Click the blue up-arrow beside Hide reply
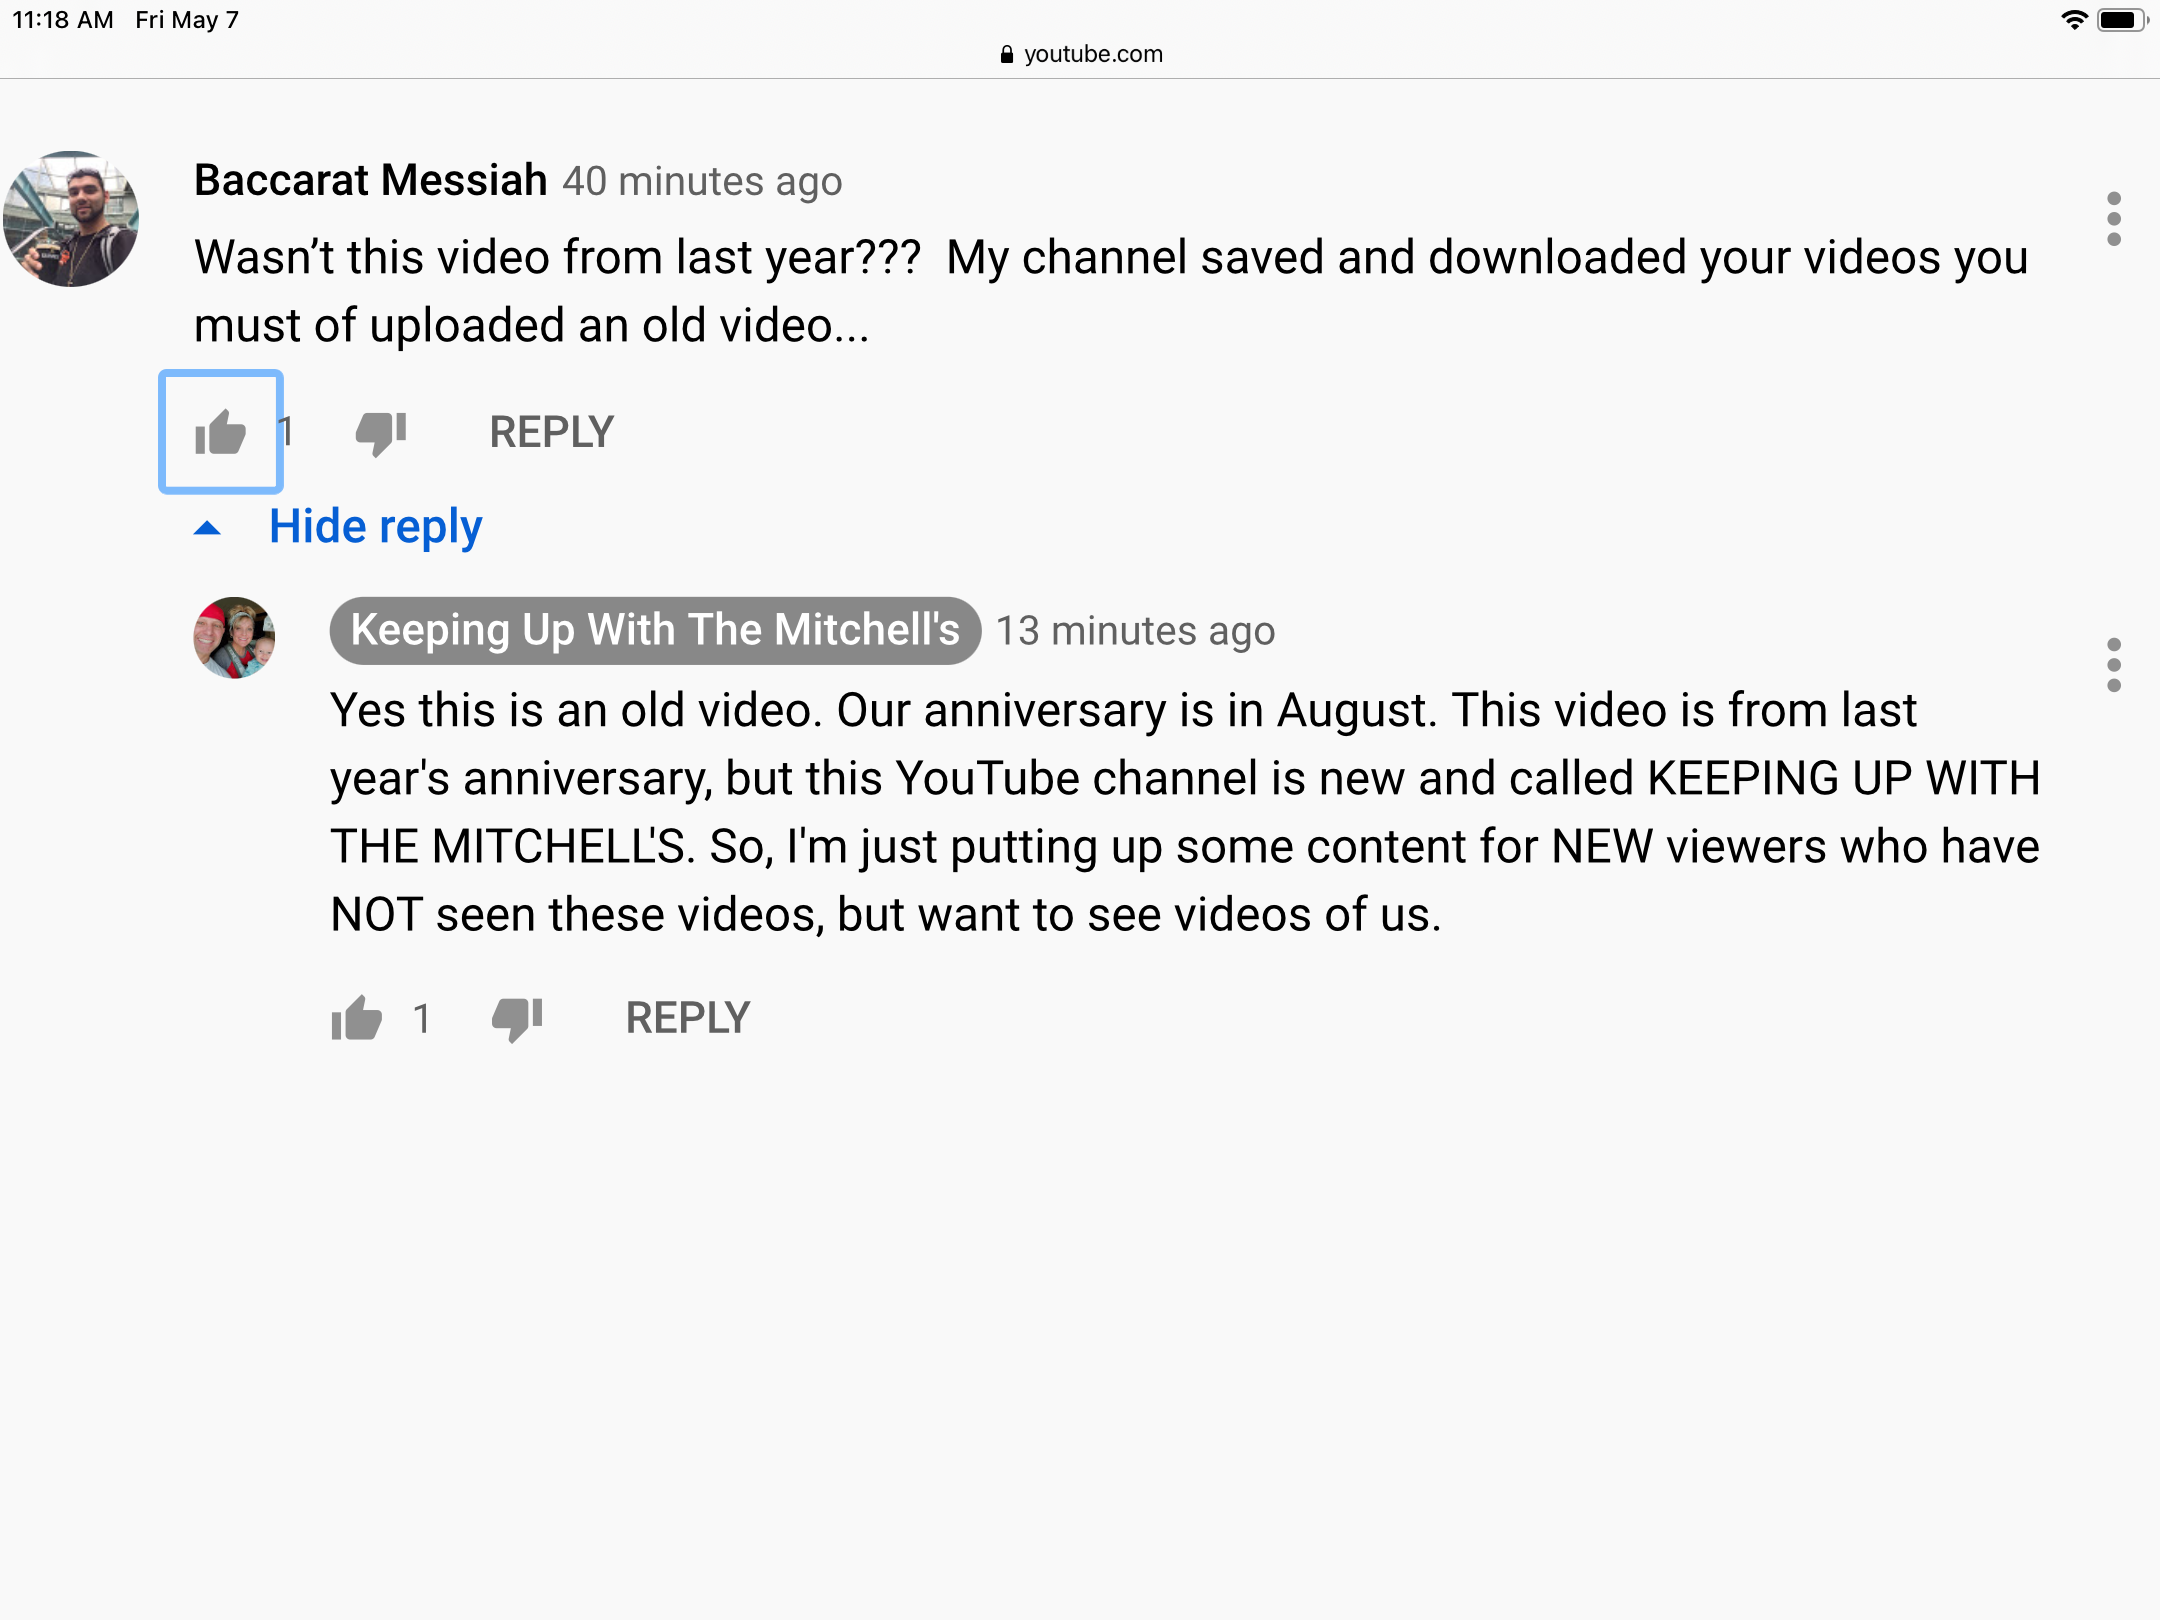The height and width of the screenshot is (1620, 2160). 207,528
